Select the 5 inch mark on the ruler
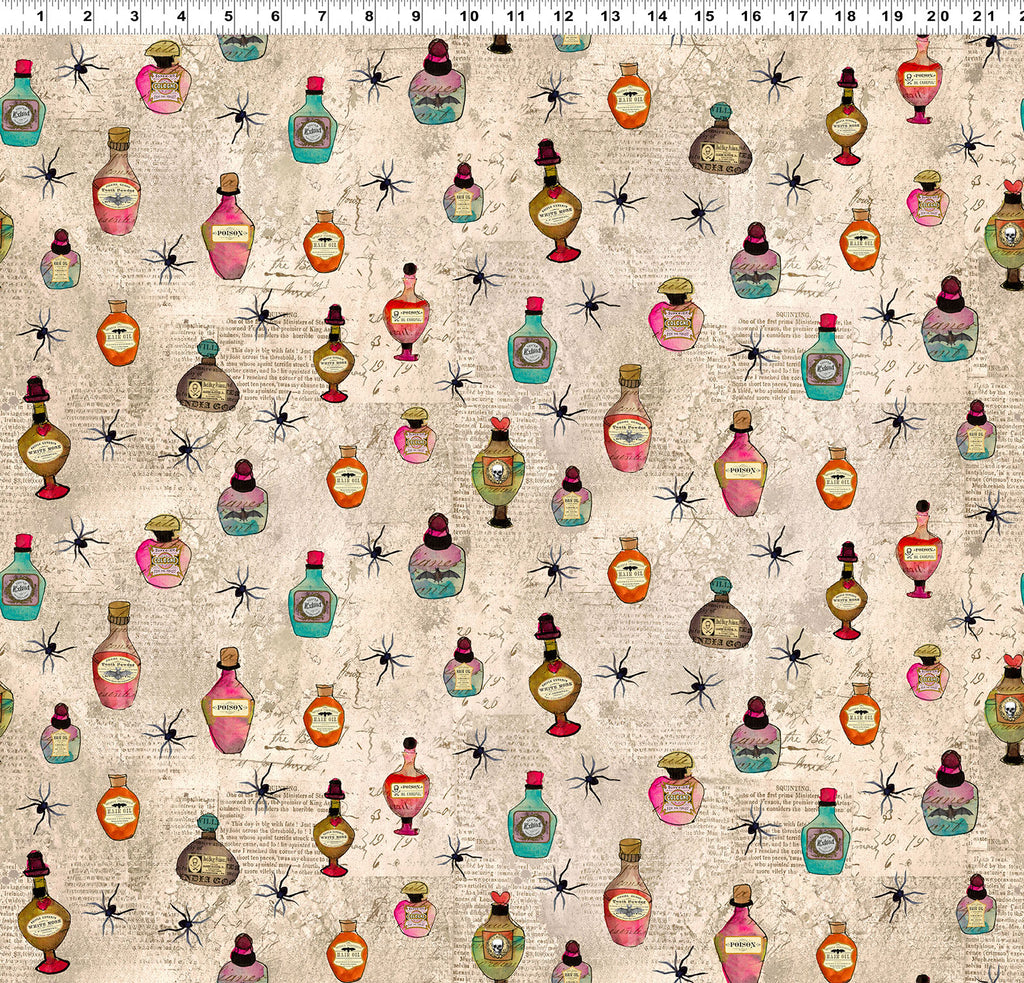Viewport: 1024px width, 983px height. point(228,16)
